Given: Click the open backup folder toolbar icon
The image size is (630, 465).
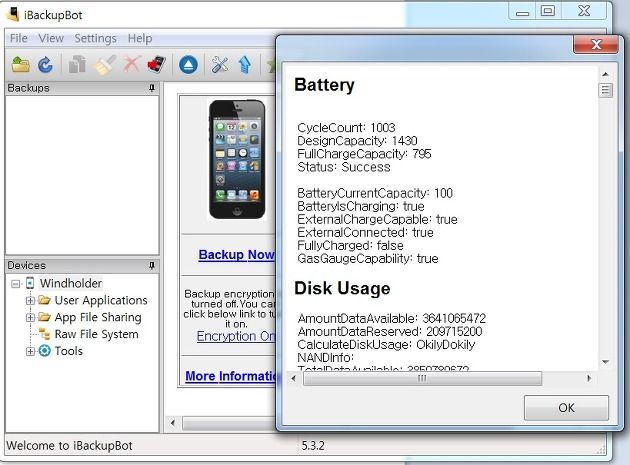Looking at the screenshot, I should [20, 64].
